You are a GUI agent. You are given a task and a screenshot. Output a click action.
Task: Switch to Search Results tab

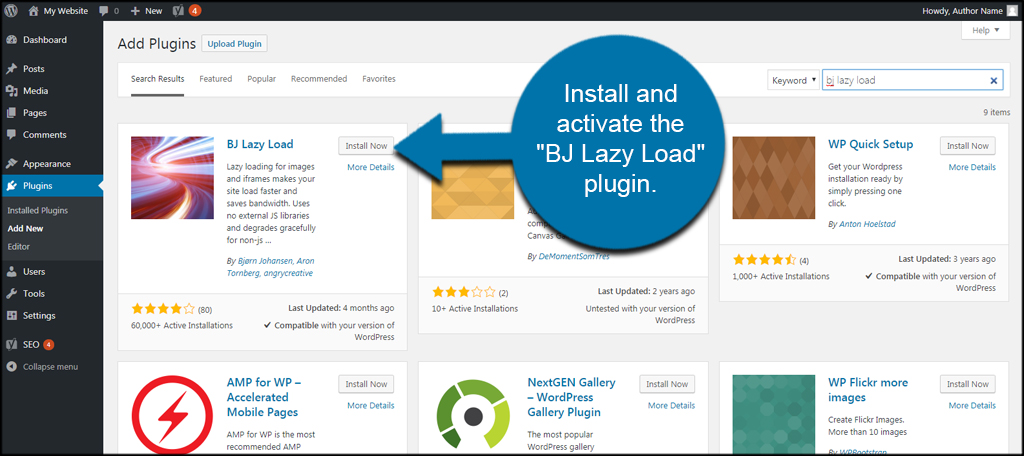157,79
